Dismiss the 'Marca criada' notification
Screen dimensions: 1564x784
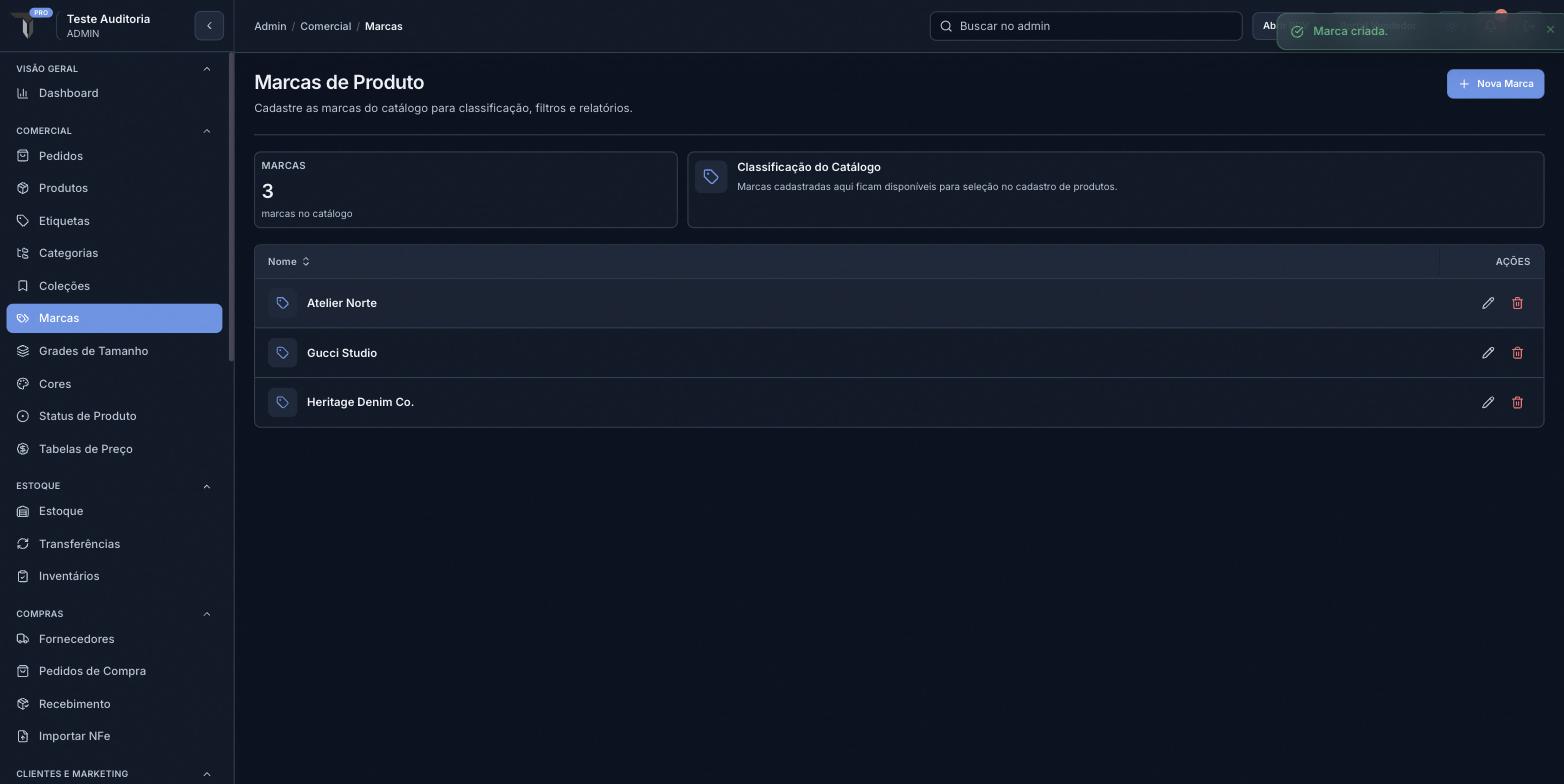tap(1550, 30)
